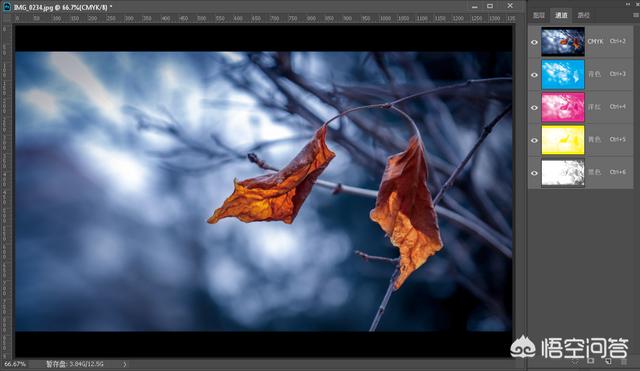Create a new channel with bottom panel icon
The image size is (640, 371).
pyautogui.click(x=608, y=361)
